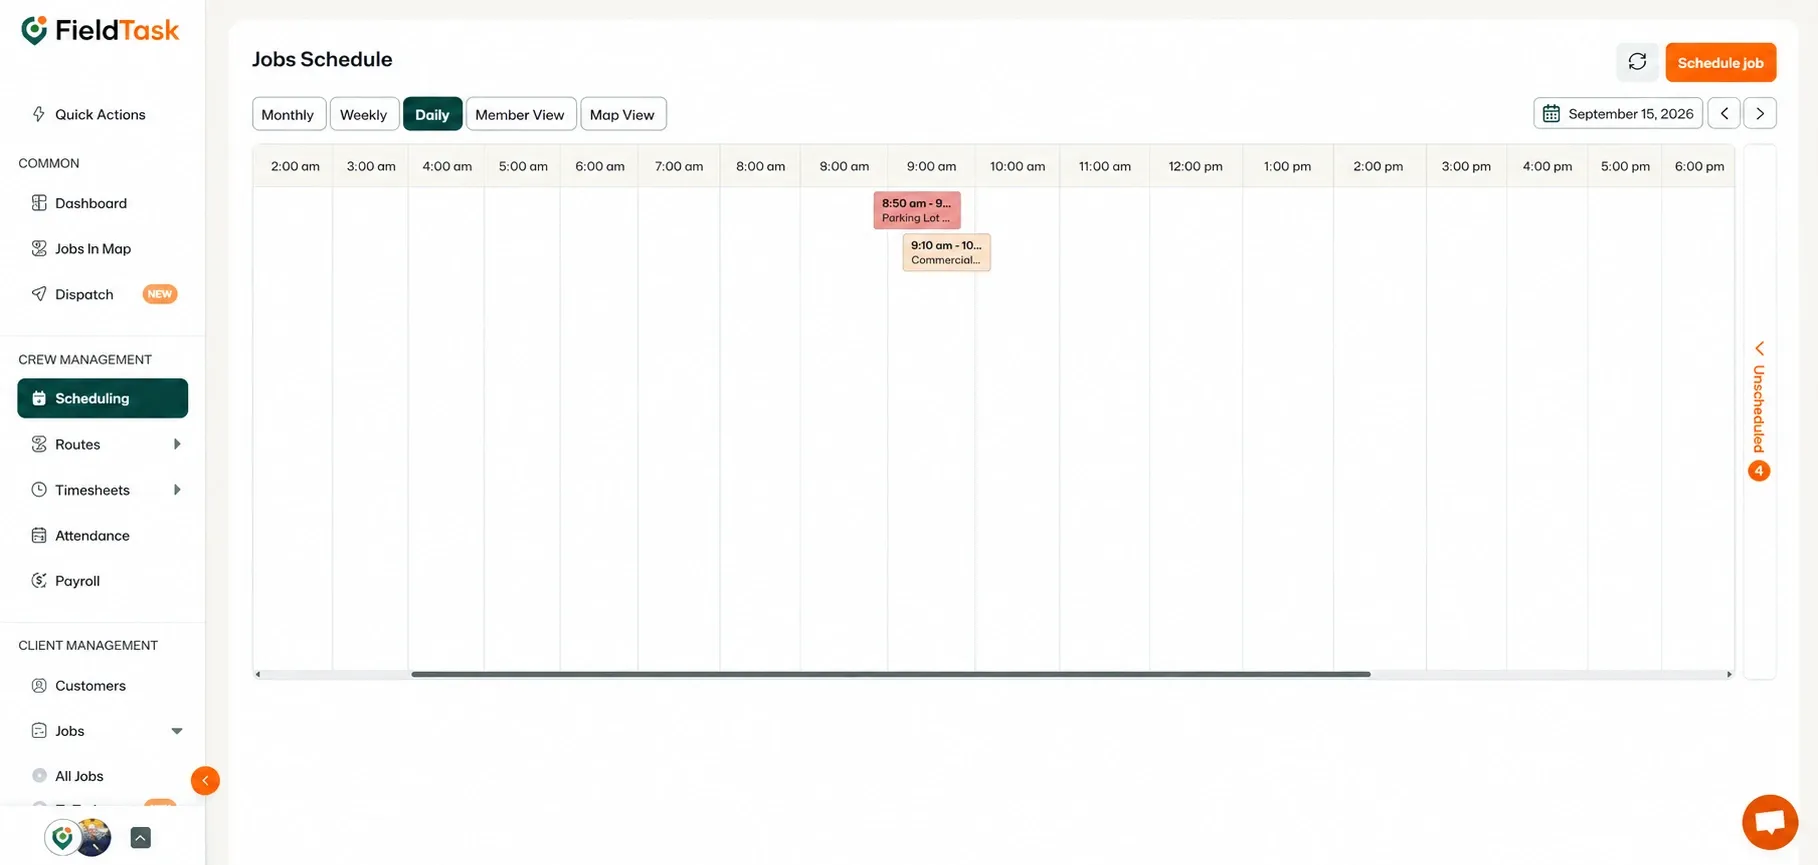The image size is (1818, 865).
Task: Open September 15, 2026 date picker
Action: [x=1618, y=113]
